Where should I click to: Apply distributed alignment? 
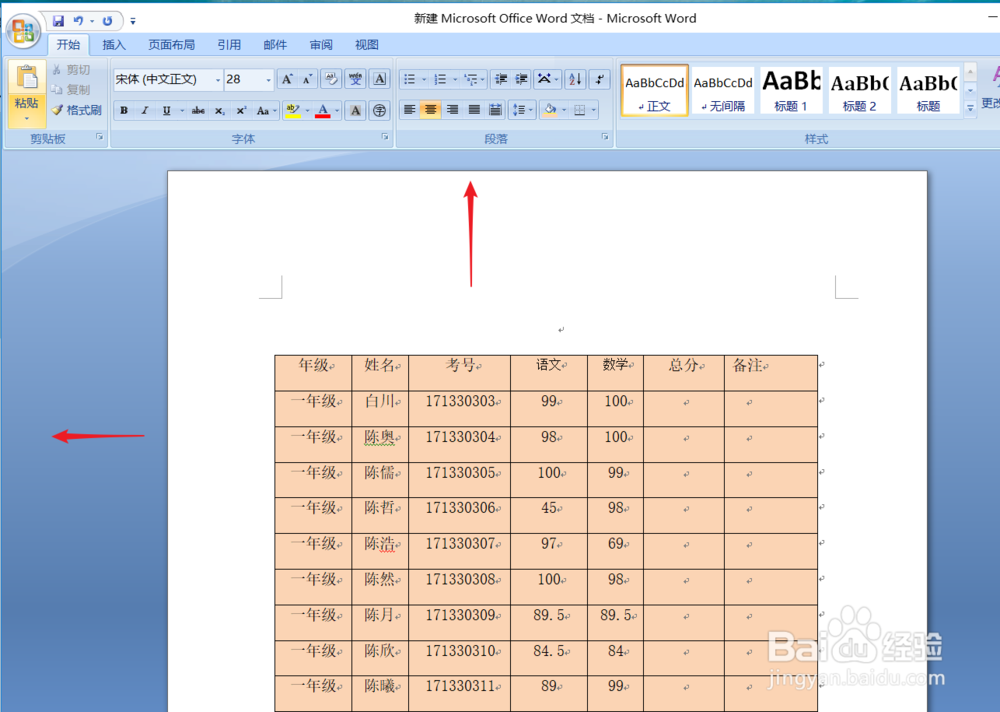495,110
